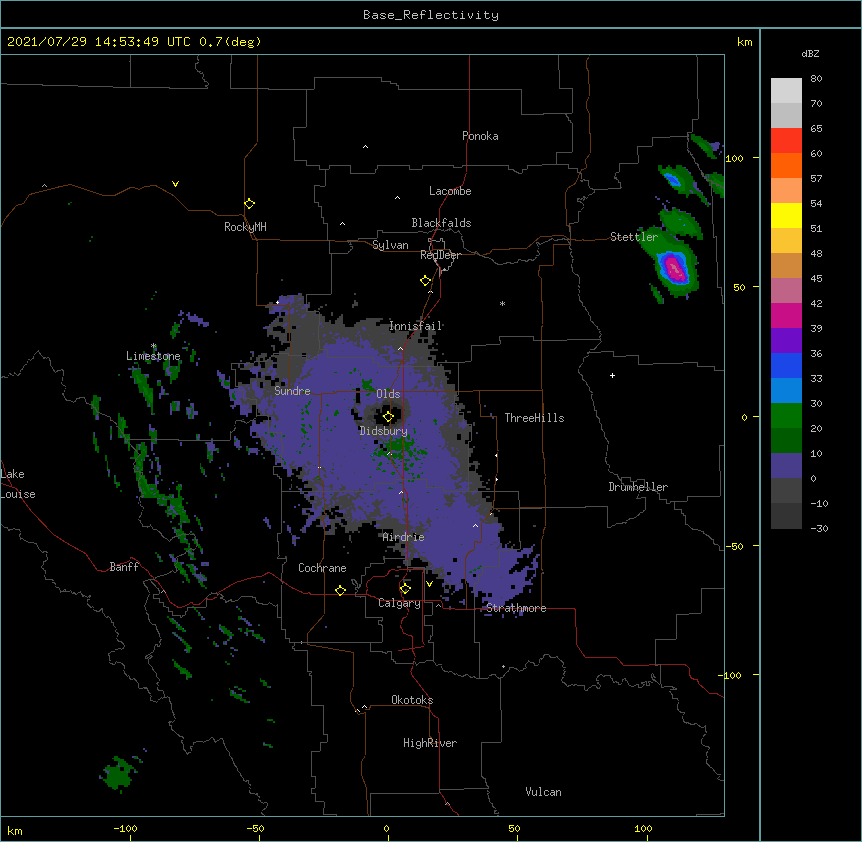Viewport: 862px width, 842px height.
Task: Click the Vulcan city label
Action: coord(543,792)
